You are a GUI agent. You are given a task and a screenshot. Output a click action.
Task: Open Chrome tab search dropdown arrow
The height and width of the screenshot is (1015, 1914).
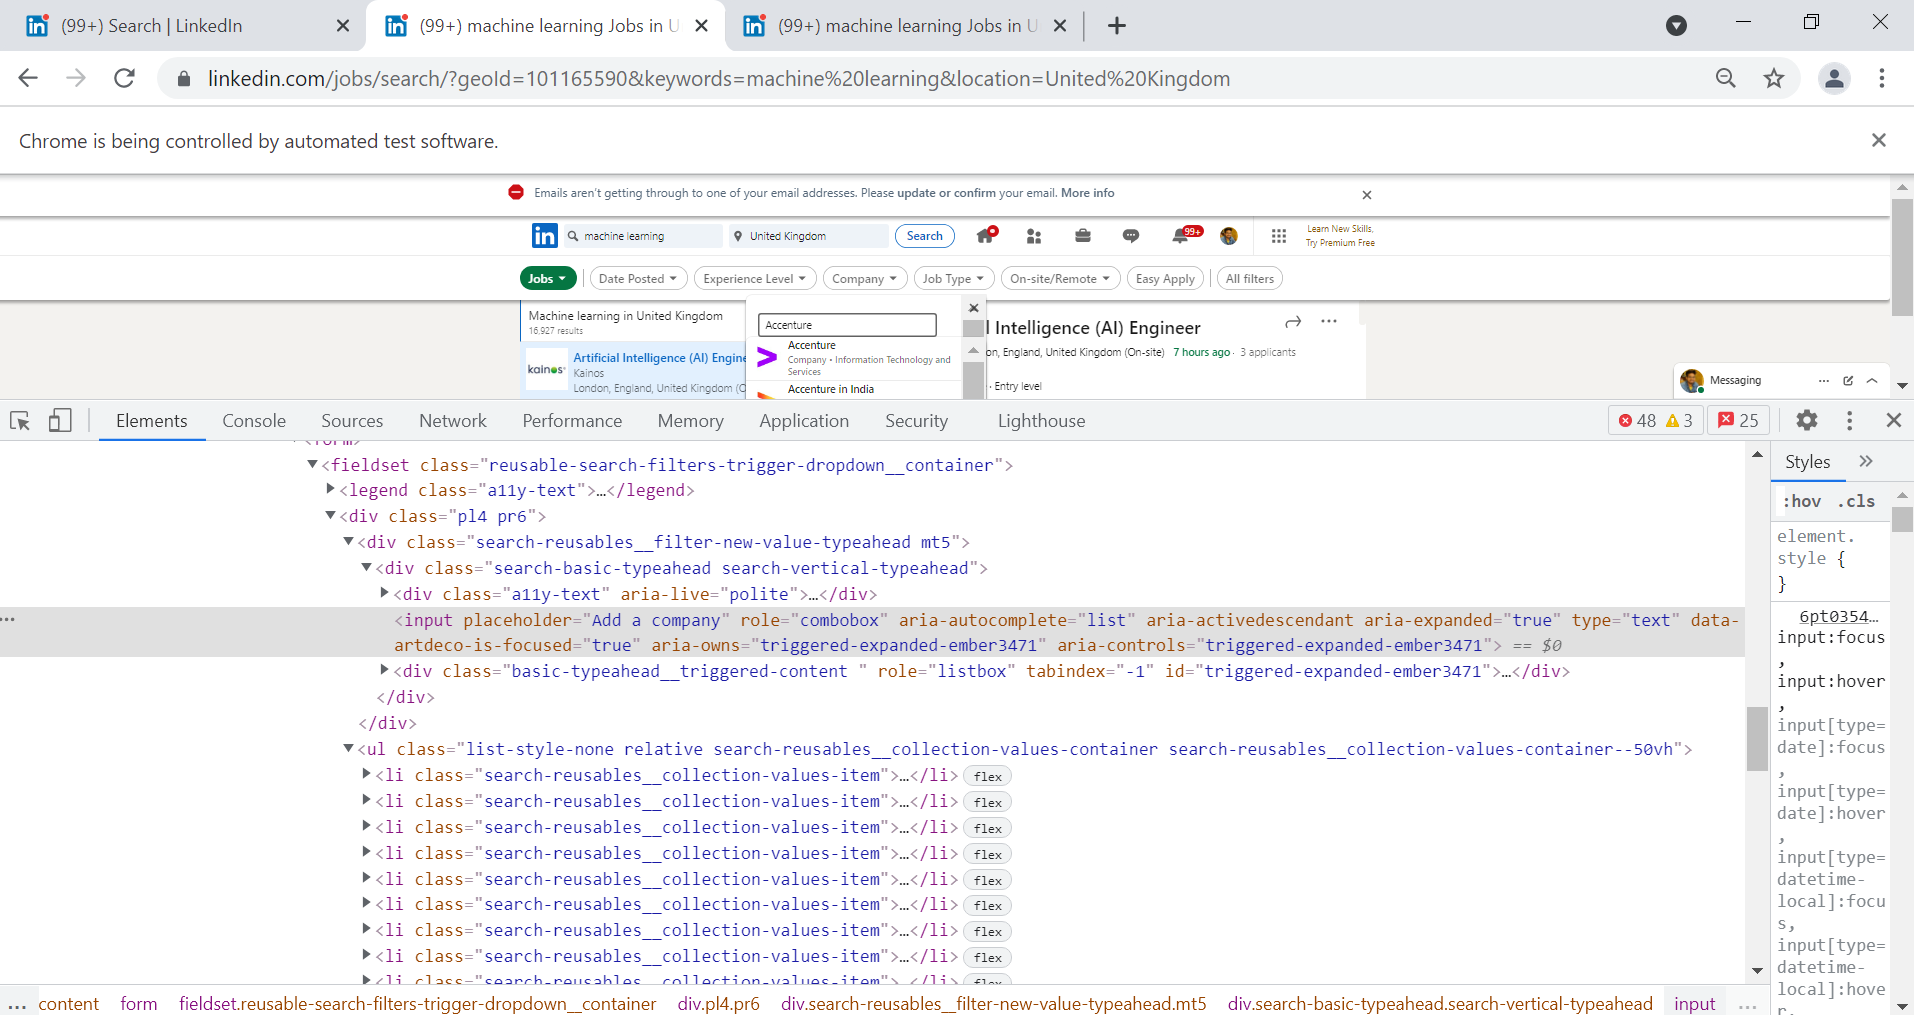1677,26
